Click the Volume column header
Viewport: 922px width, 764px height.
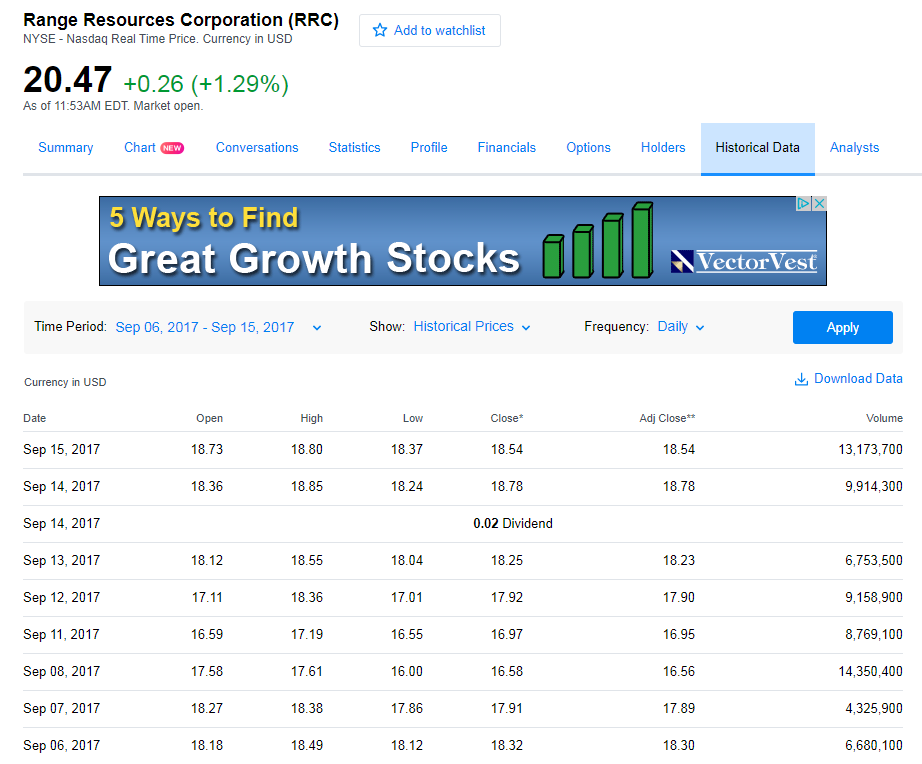pyautogui.click(x=884, y=418)
